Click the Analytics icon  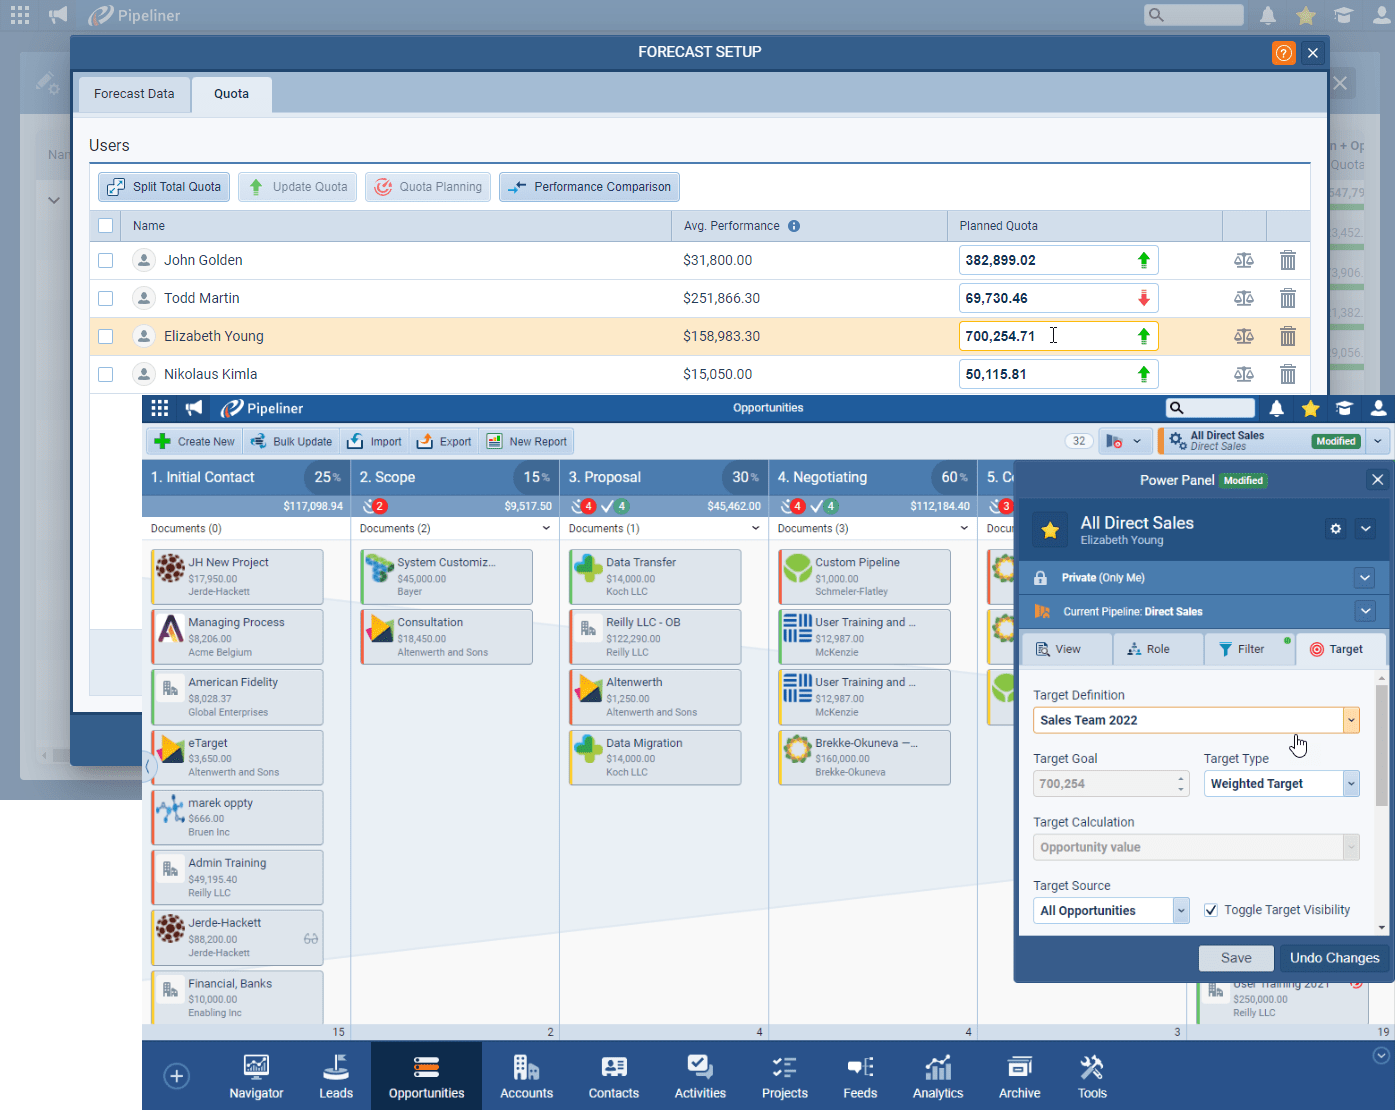click(937, 1075)
